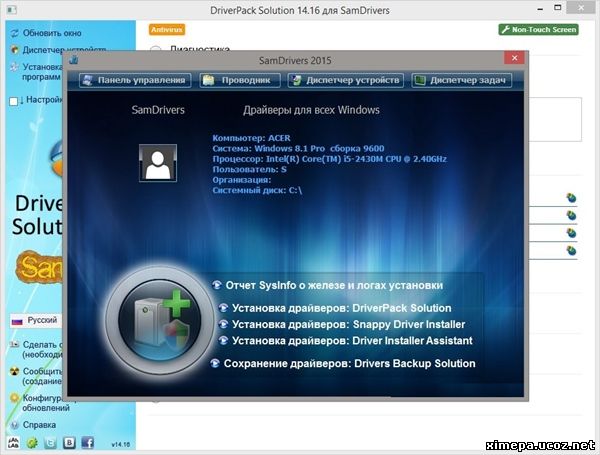The image size is (600, 455).
Task: Choose Сохранение драйверов: Drivers Backup Solution
Action: [343, 363]
